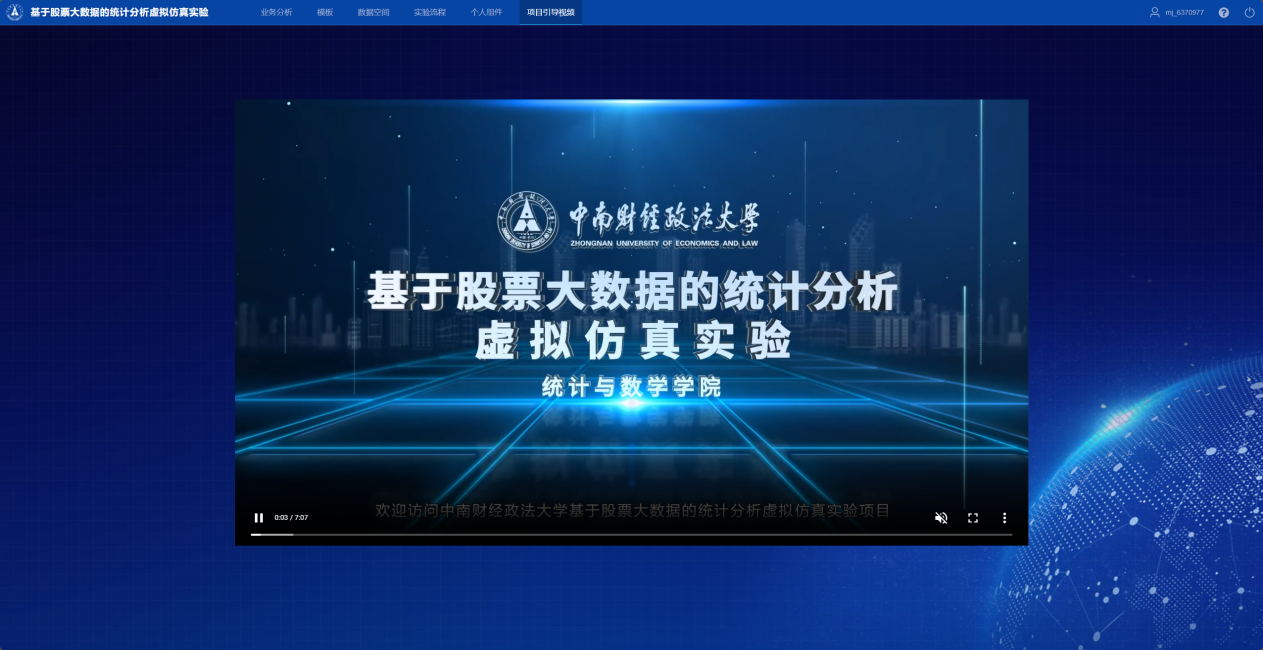Select the 实验流程 tab
The width and height of the screenshot is (1263, 650).
[x=430, y=12]
